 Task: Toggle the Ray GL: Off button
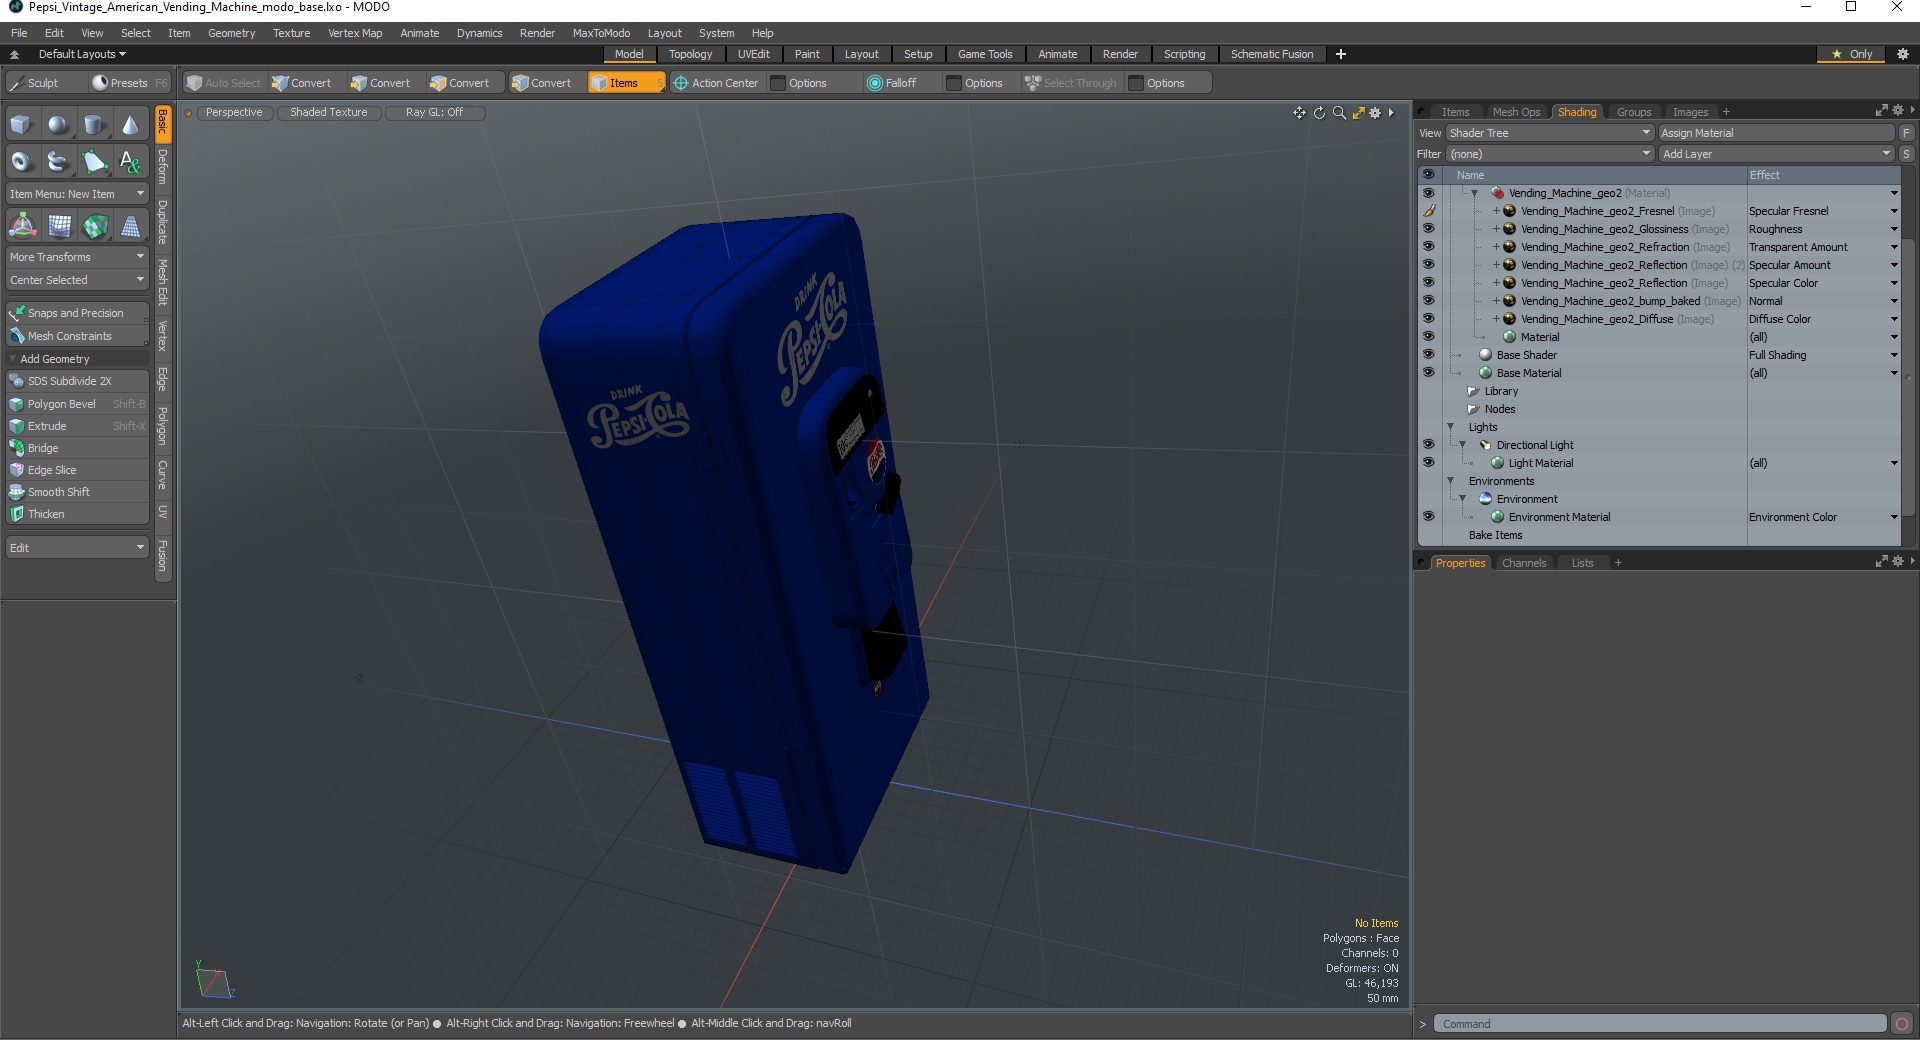coord(434,113)
